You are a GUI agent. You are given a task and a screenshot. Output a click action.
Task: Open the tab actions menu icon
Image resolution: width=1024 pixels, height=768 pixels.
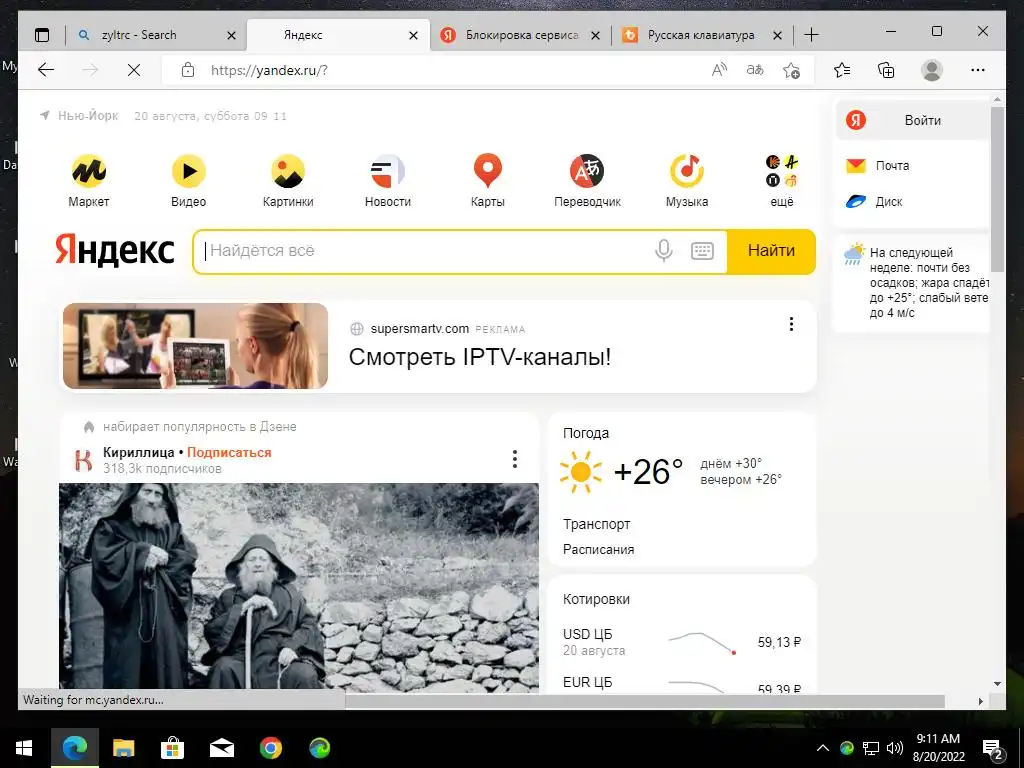(42, 35)
